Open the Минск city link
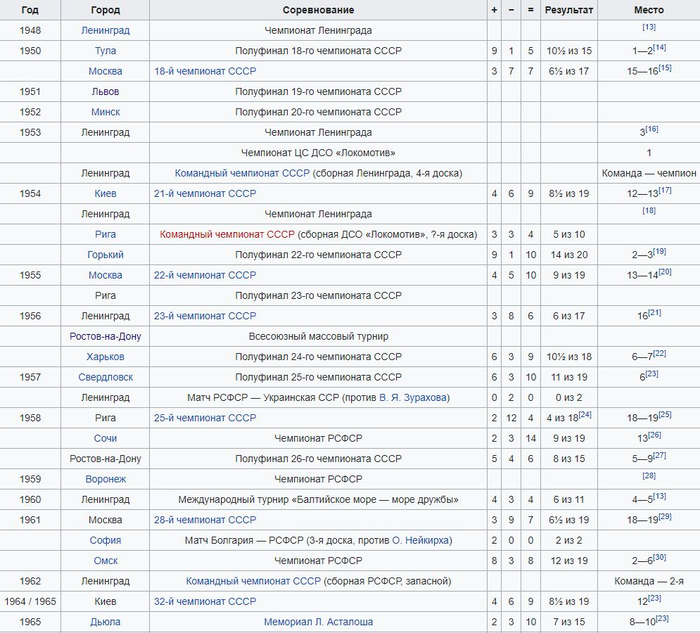 [105, 112]
